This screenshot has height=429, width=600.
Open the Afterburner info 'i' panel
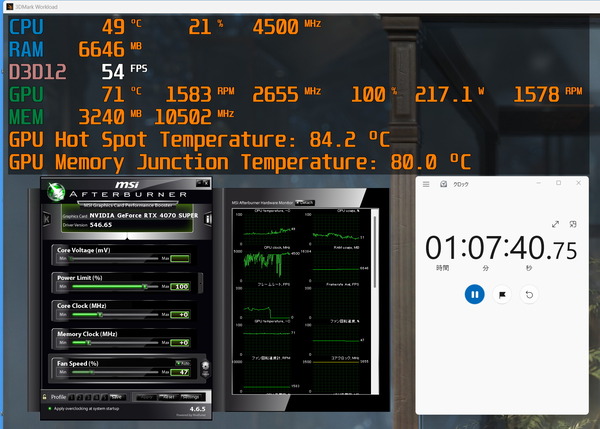tap(208, 219)
